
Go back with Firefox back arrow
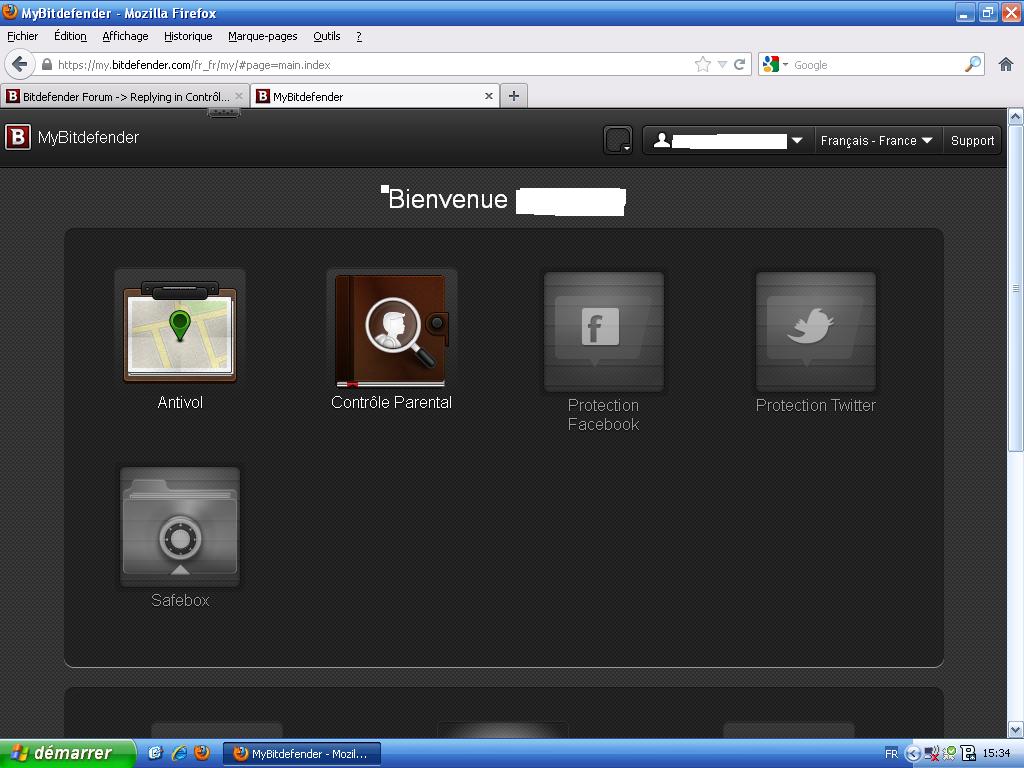pos(20,65)
